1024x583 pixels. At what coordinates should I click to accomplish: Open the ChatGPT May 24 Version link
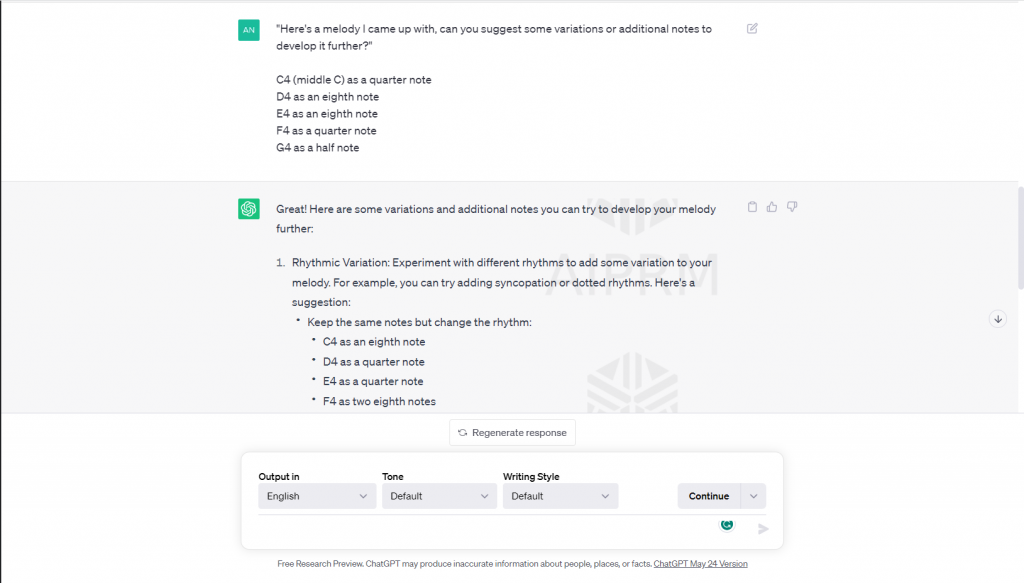[x=700, y=564]
